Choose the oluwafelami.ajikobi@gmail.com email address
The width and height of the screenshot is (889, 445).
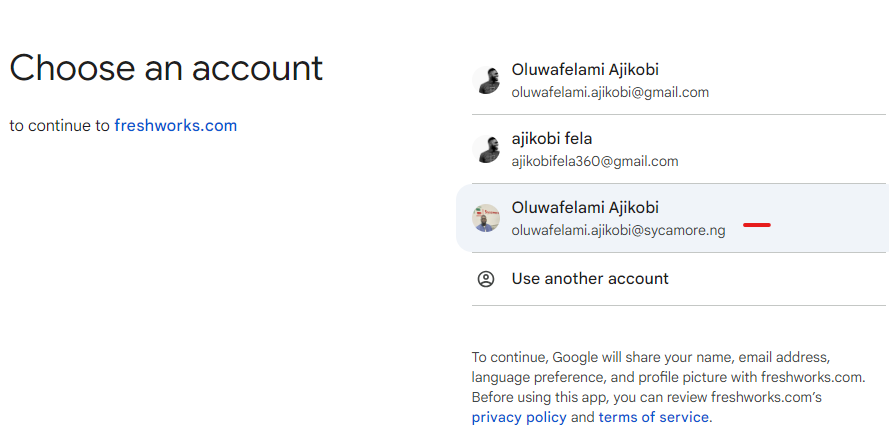610,92
